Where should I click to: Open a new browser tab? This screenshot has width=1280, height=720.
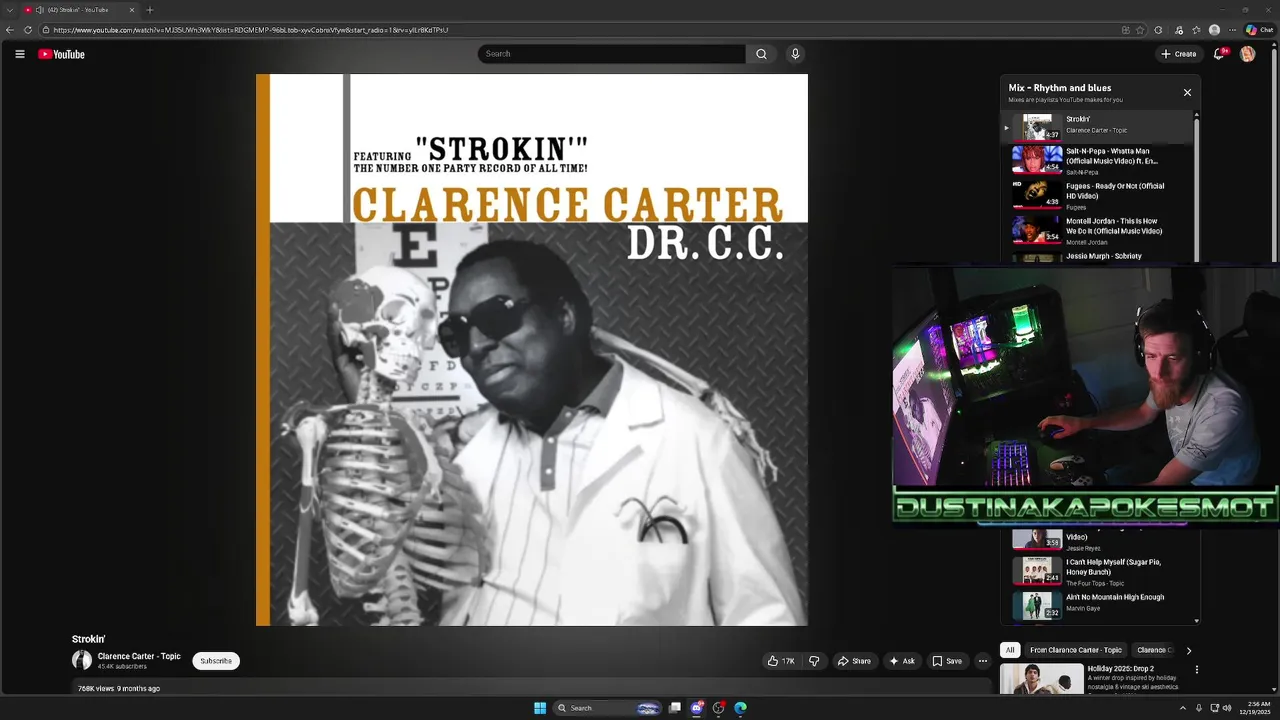click(150, 10)
